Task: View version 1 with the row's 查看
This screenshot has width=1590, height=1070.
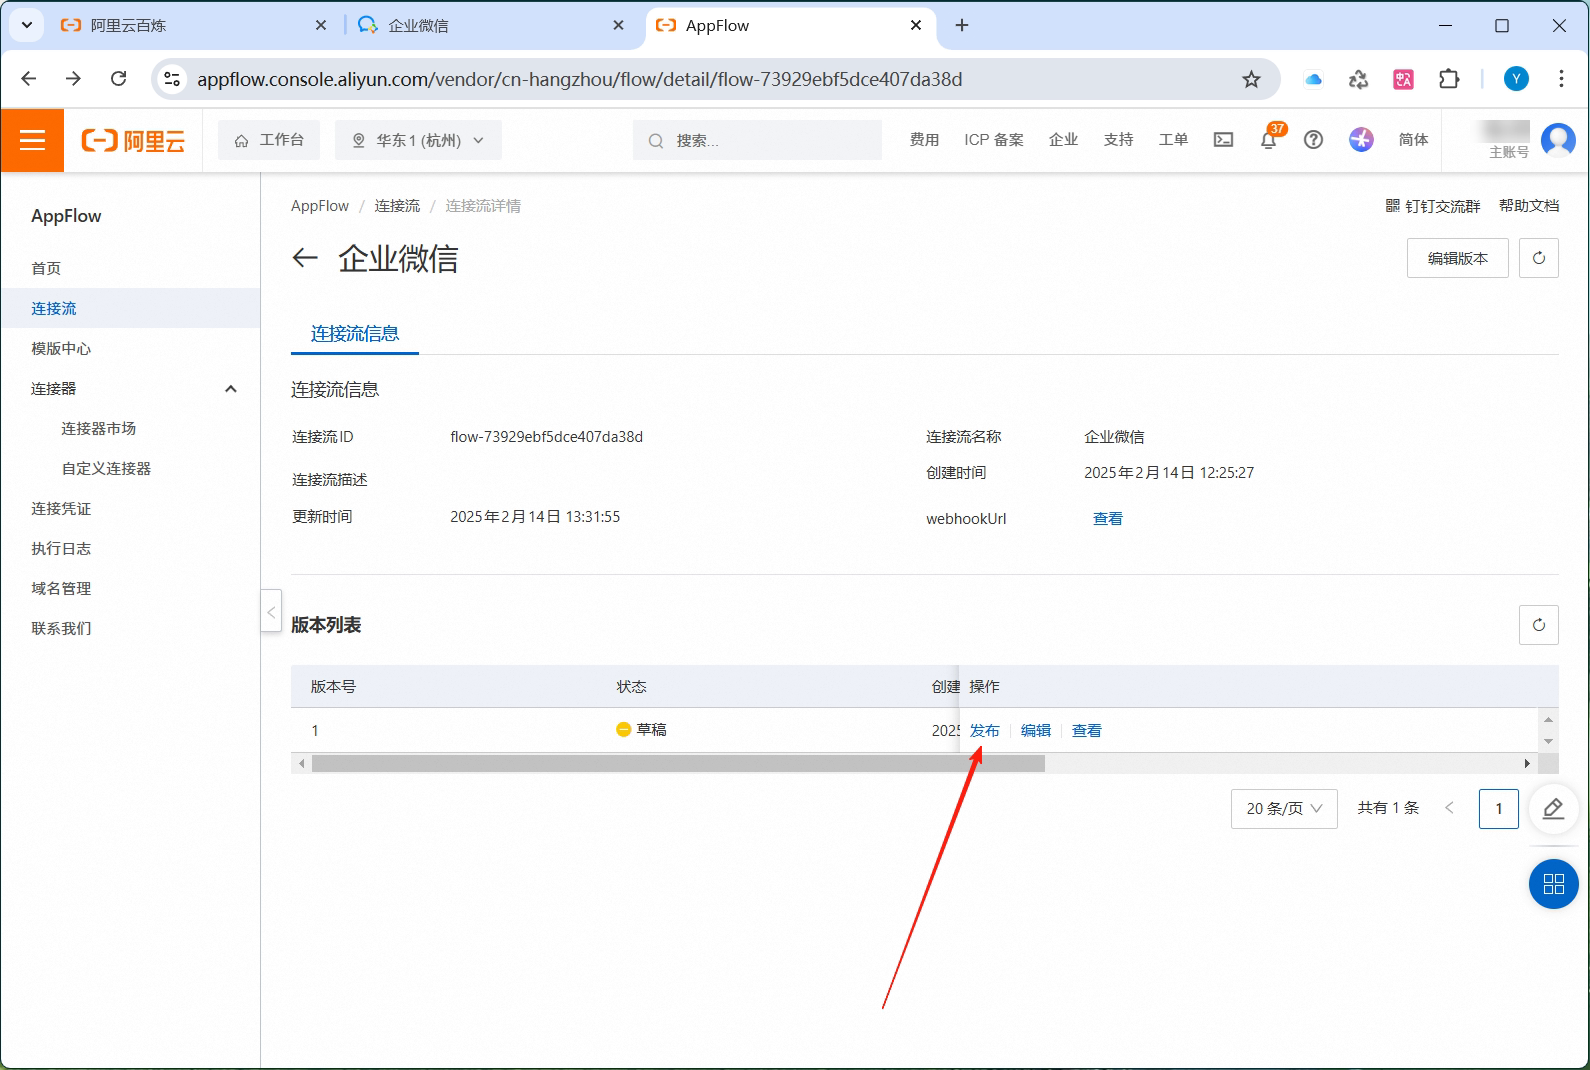Action: pyautogui.click(x=1087, y=731)
